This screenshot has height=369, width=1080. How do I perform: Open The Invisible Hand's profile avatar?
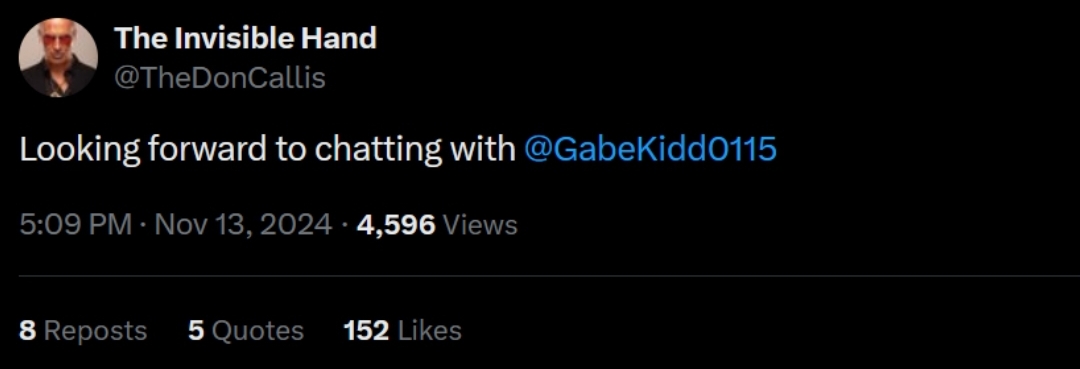(x=58, y=57)
